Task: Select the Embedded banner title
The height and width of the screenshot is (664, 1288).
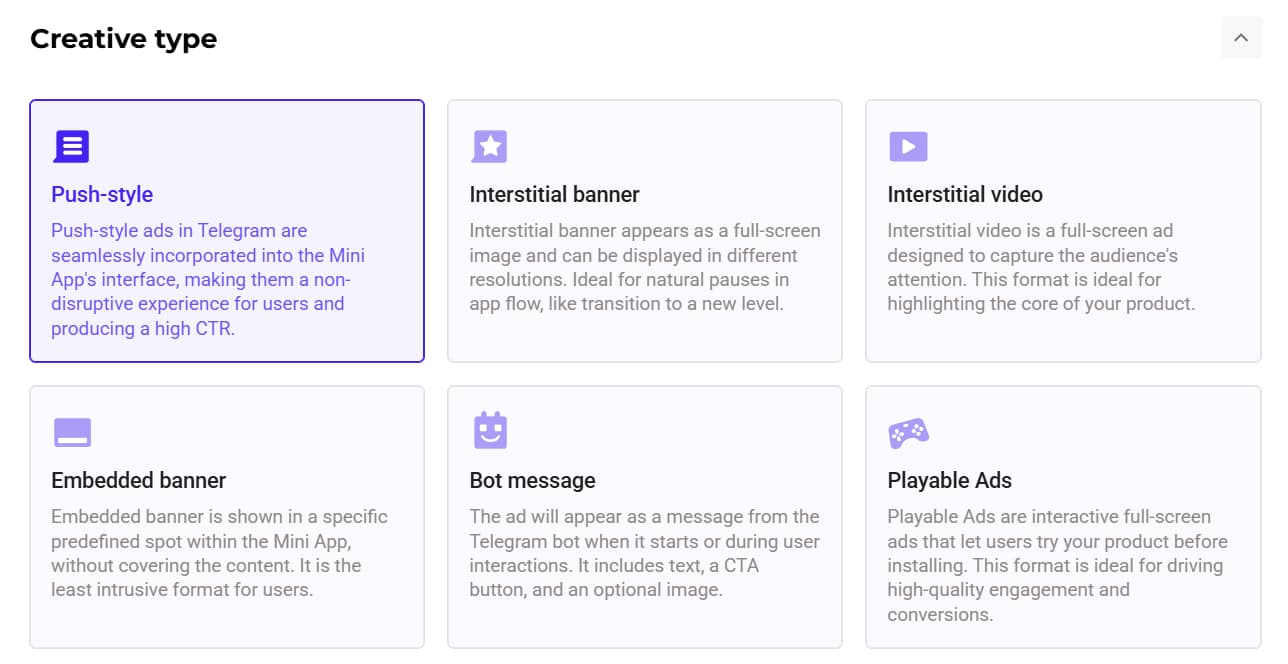Action: coord(139,480)
